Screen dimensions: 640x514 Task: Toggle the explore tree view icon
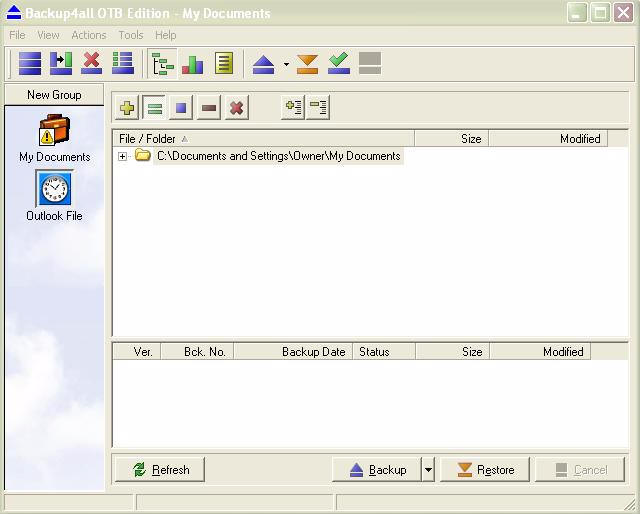pyautogui.click(x=162, y=63)
